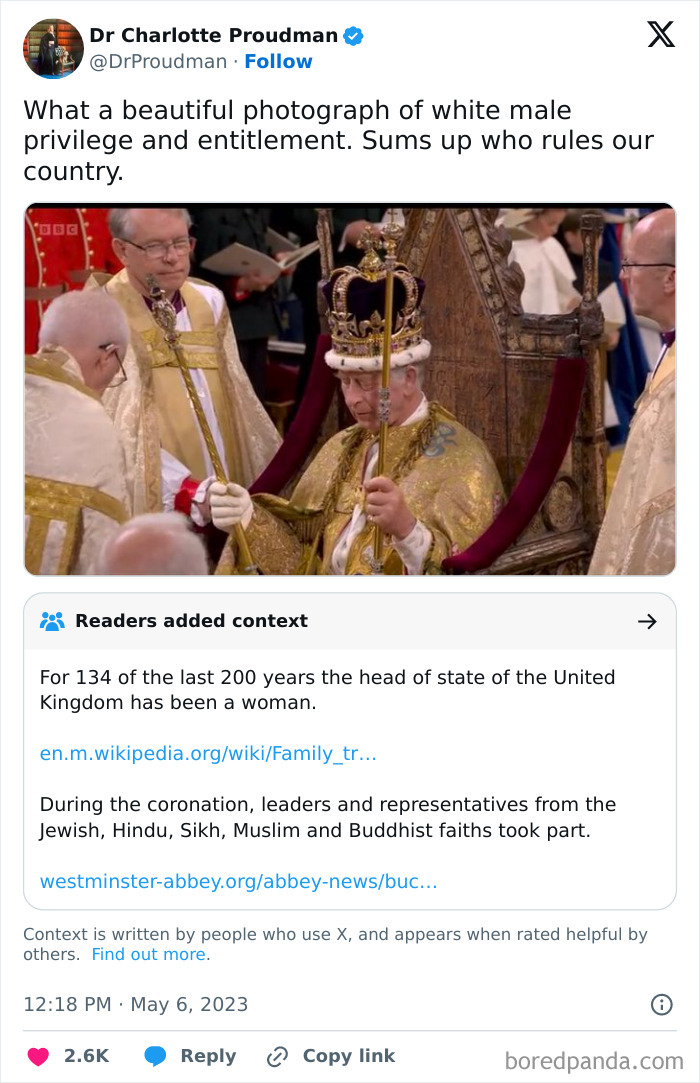Viewport: 700px width, 1083px height.
Task: Like the tweet using the heart icon
Action: pyautogui.click(x=40, y=1056)
